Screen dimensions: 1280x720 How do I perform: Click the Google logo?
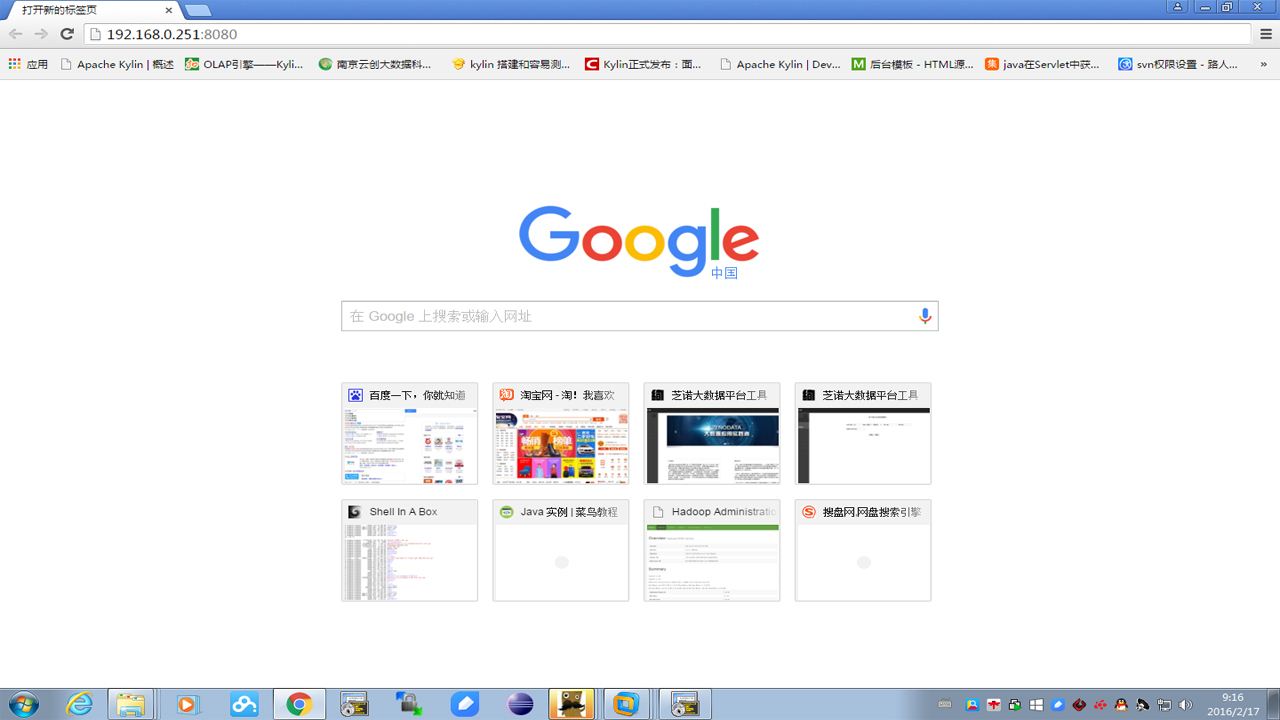pos(639,241)
